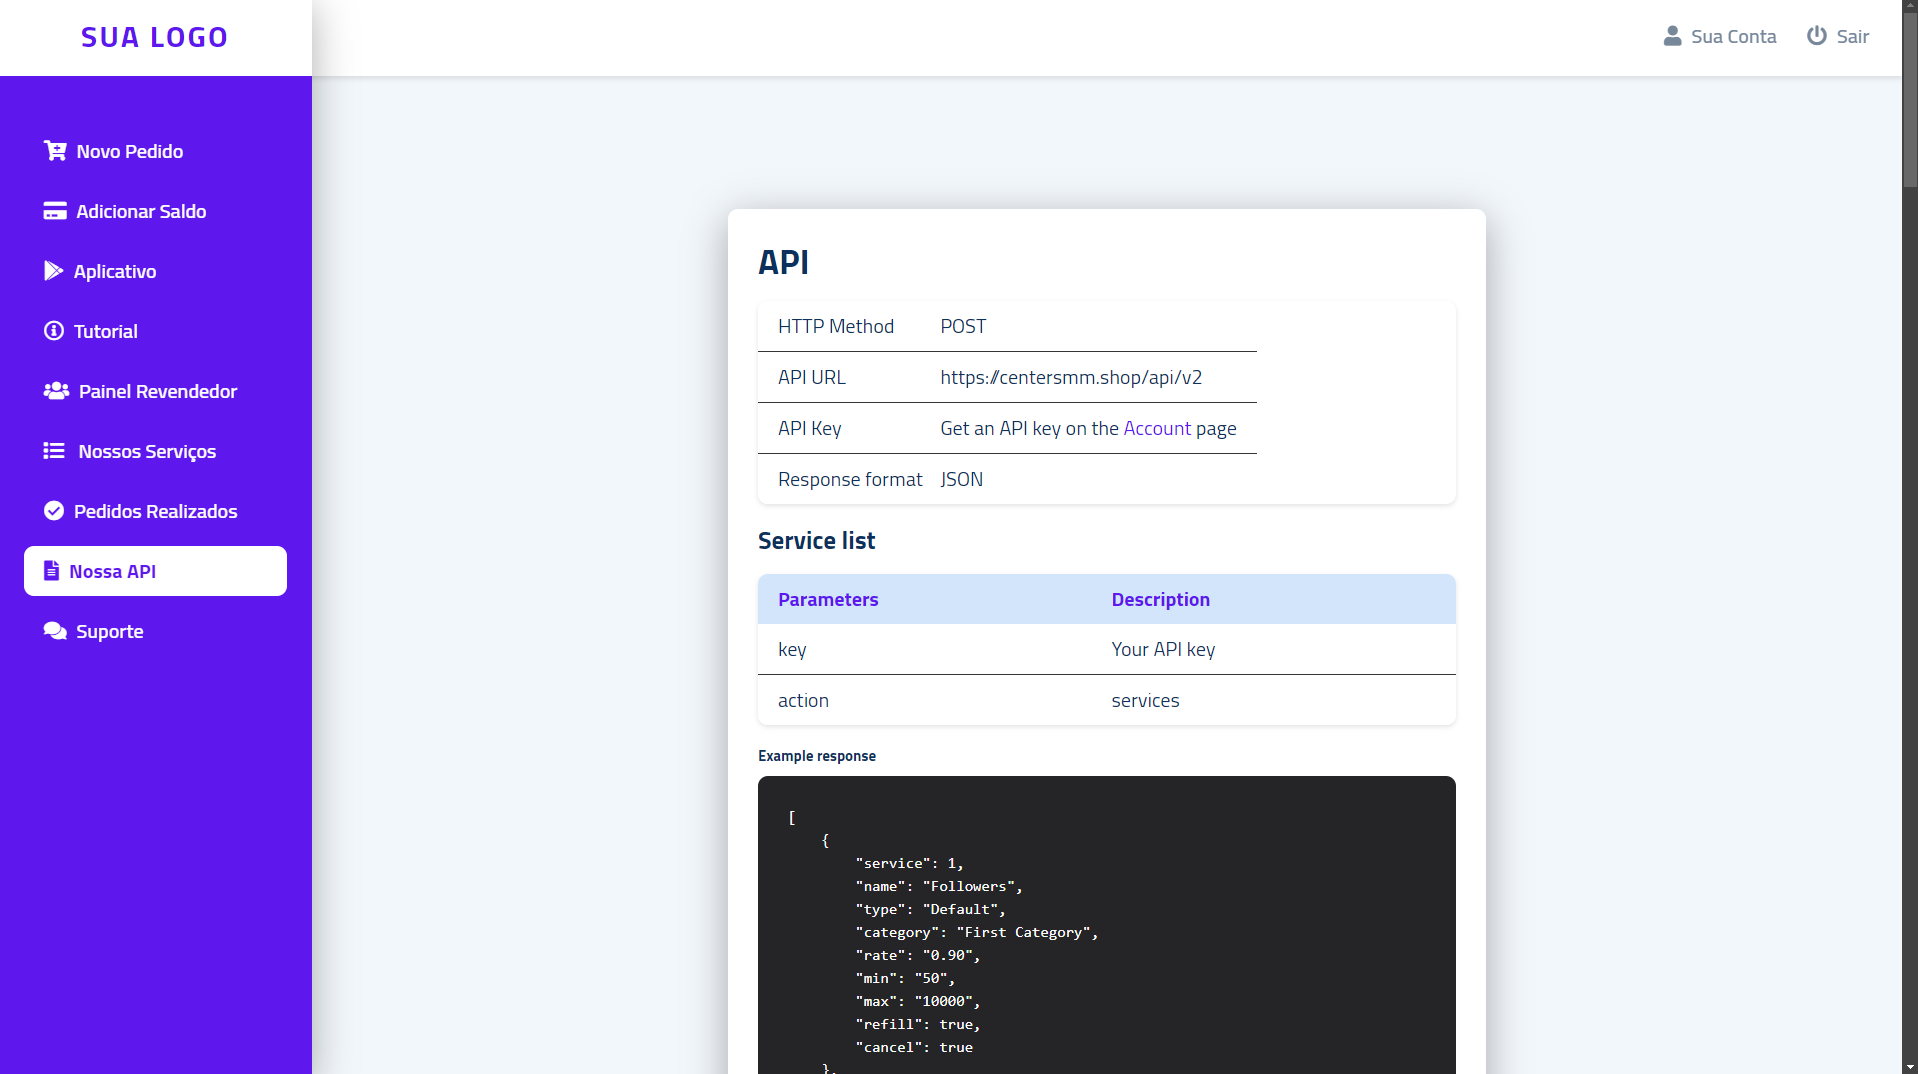Open Sua Conta account page
Viewport: 1918px width, 1074px height.
pyautogui.click(x=1733, y=36)
